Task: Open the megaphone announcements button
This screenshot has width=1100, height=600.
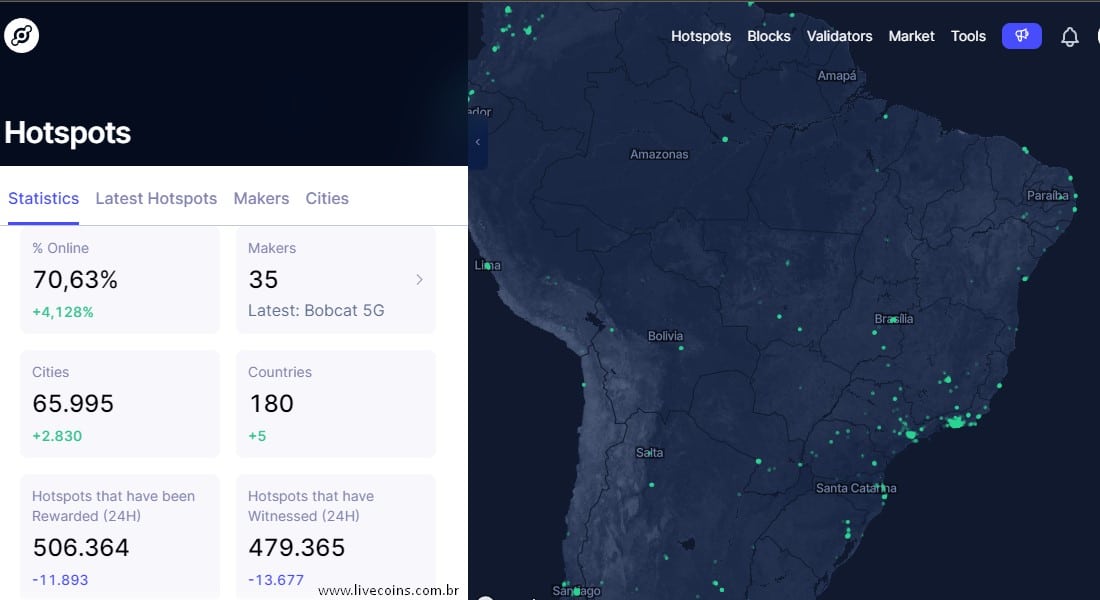Action: point(1021,36)
